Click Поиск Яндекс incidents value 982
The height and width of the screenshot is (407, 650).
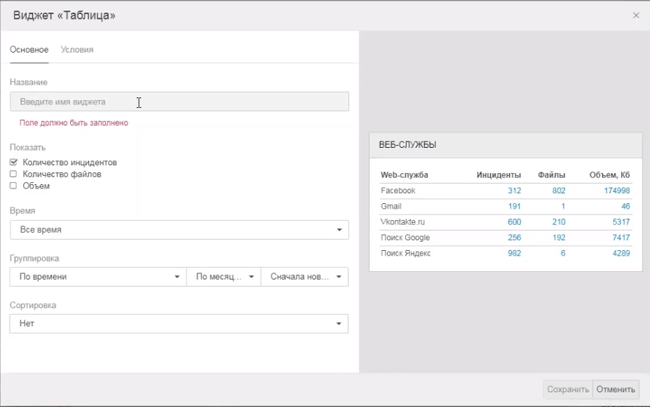point(514,254)
